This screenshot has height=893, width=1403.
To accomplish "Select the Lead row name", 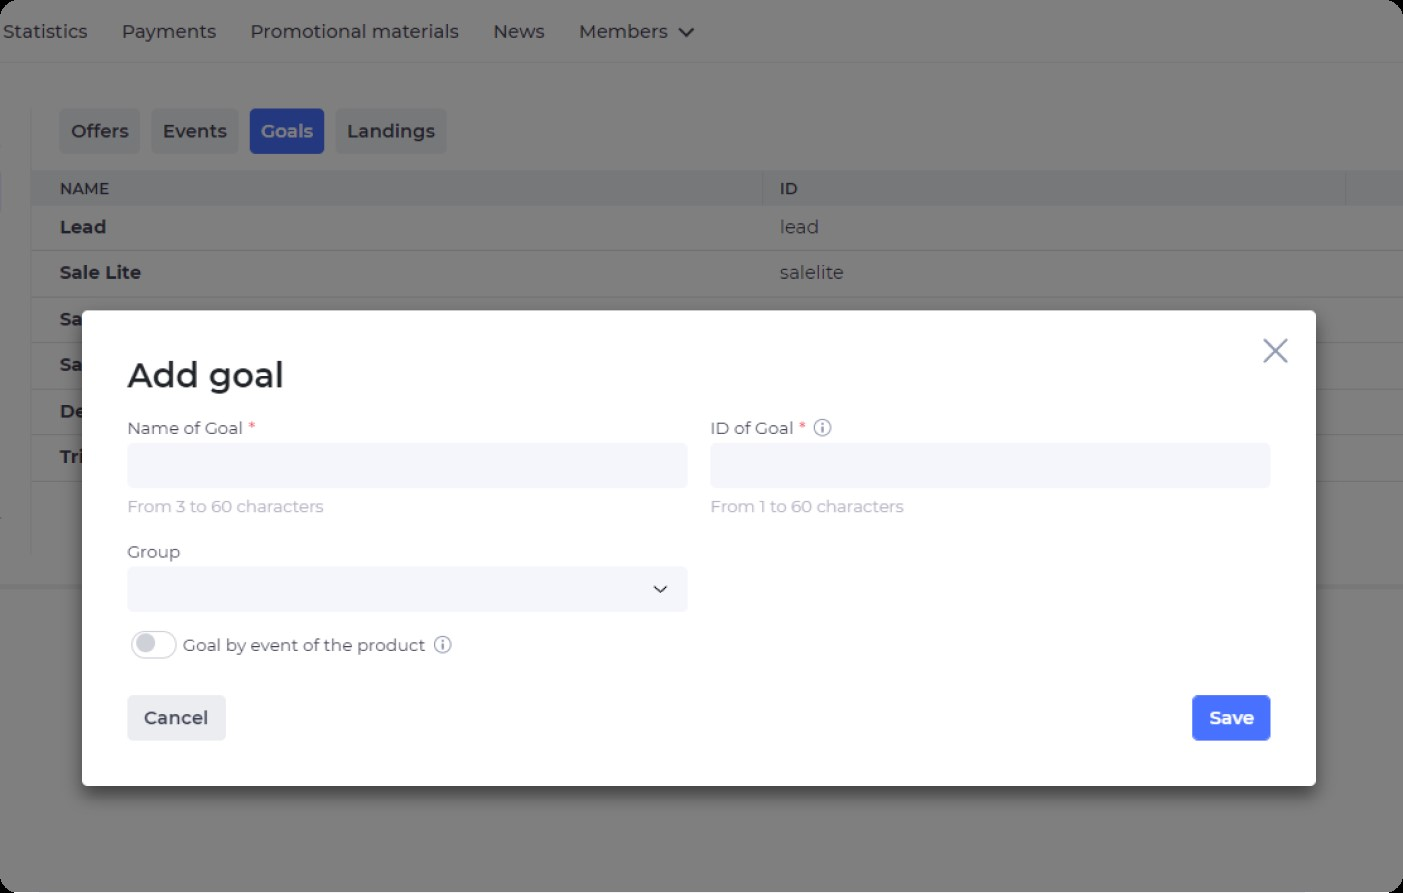I will [83, 227].
